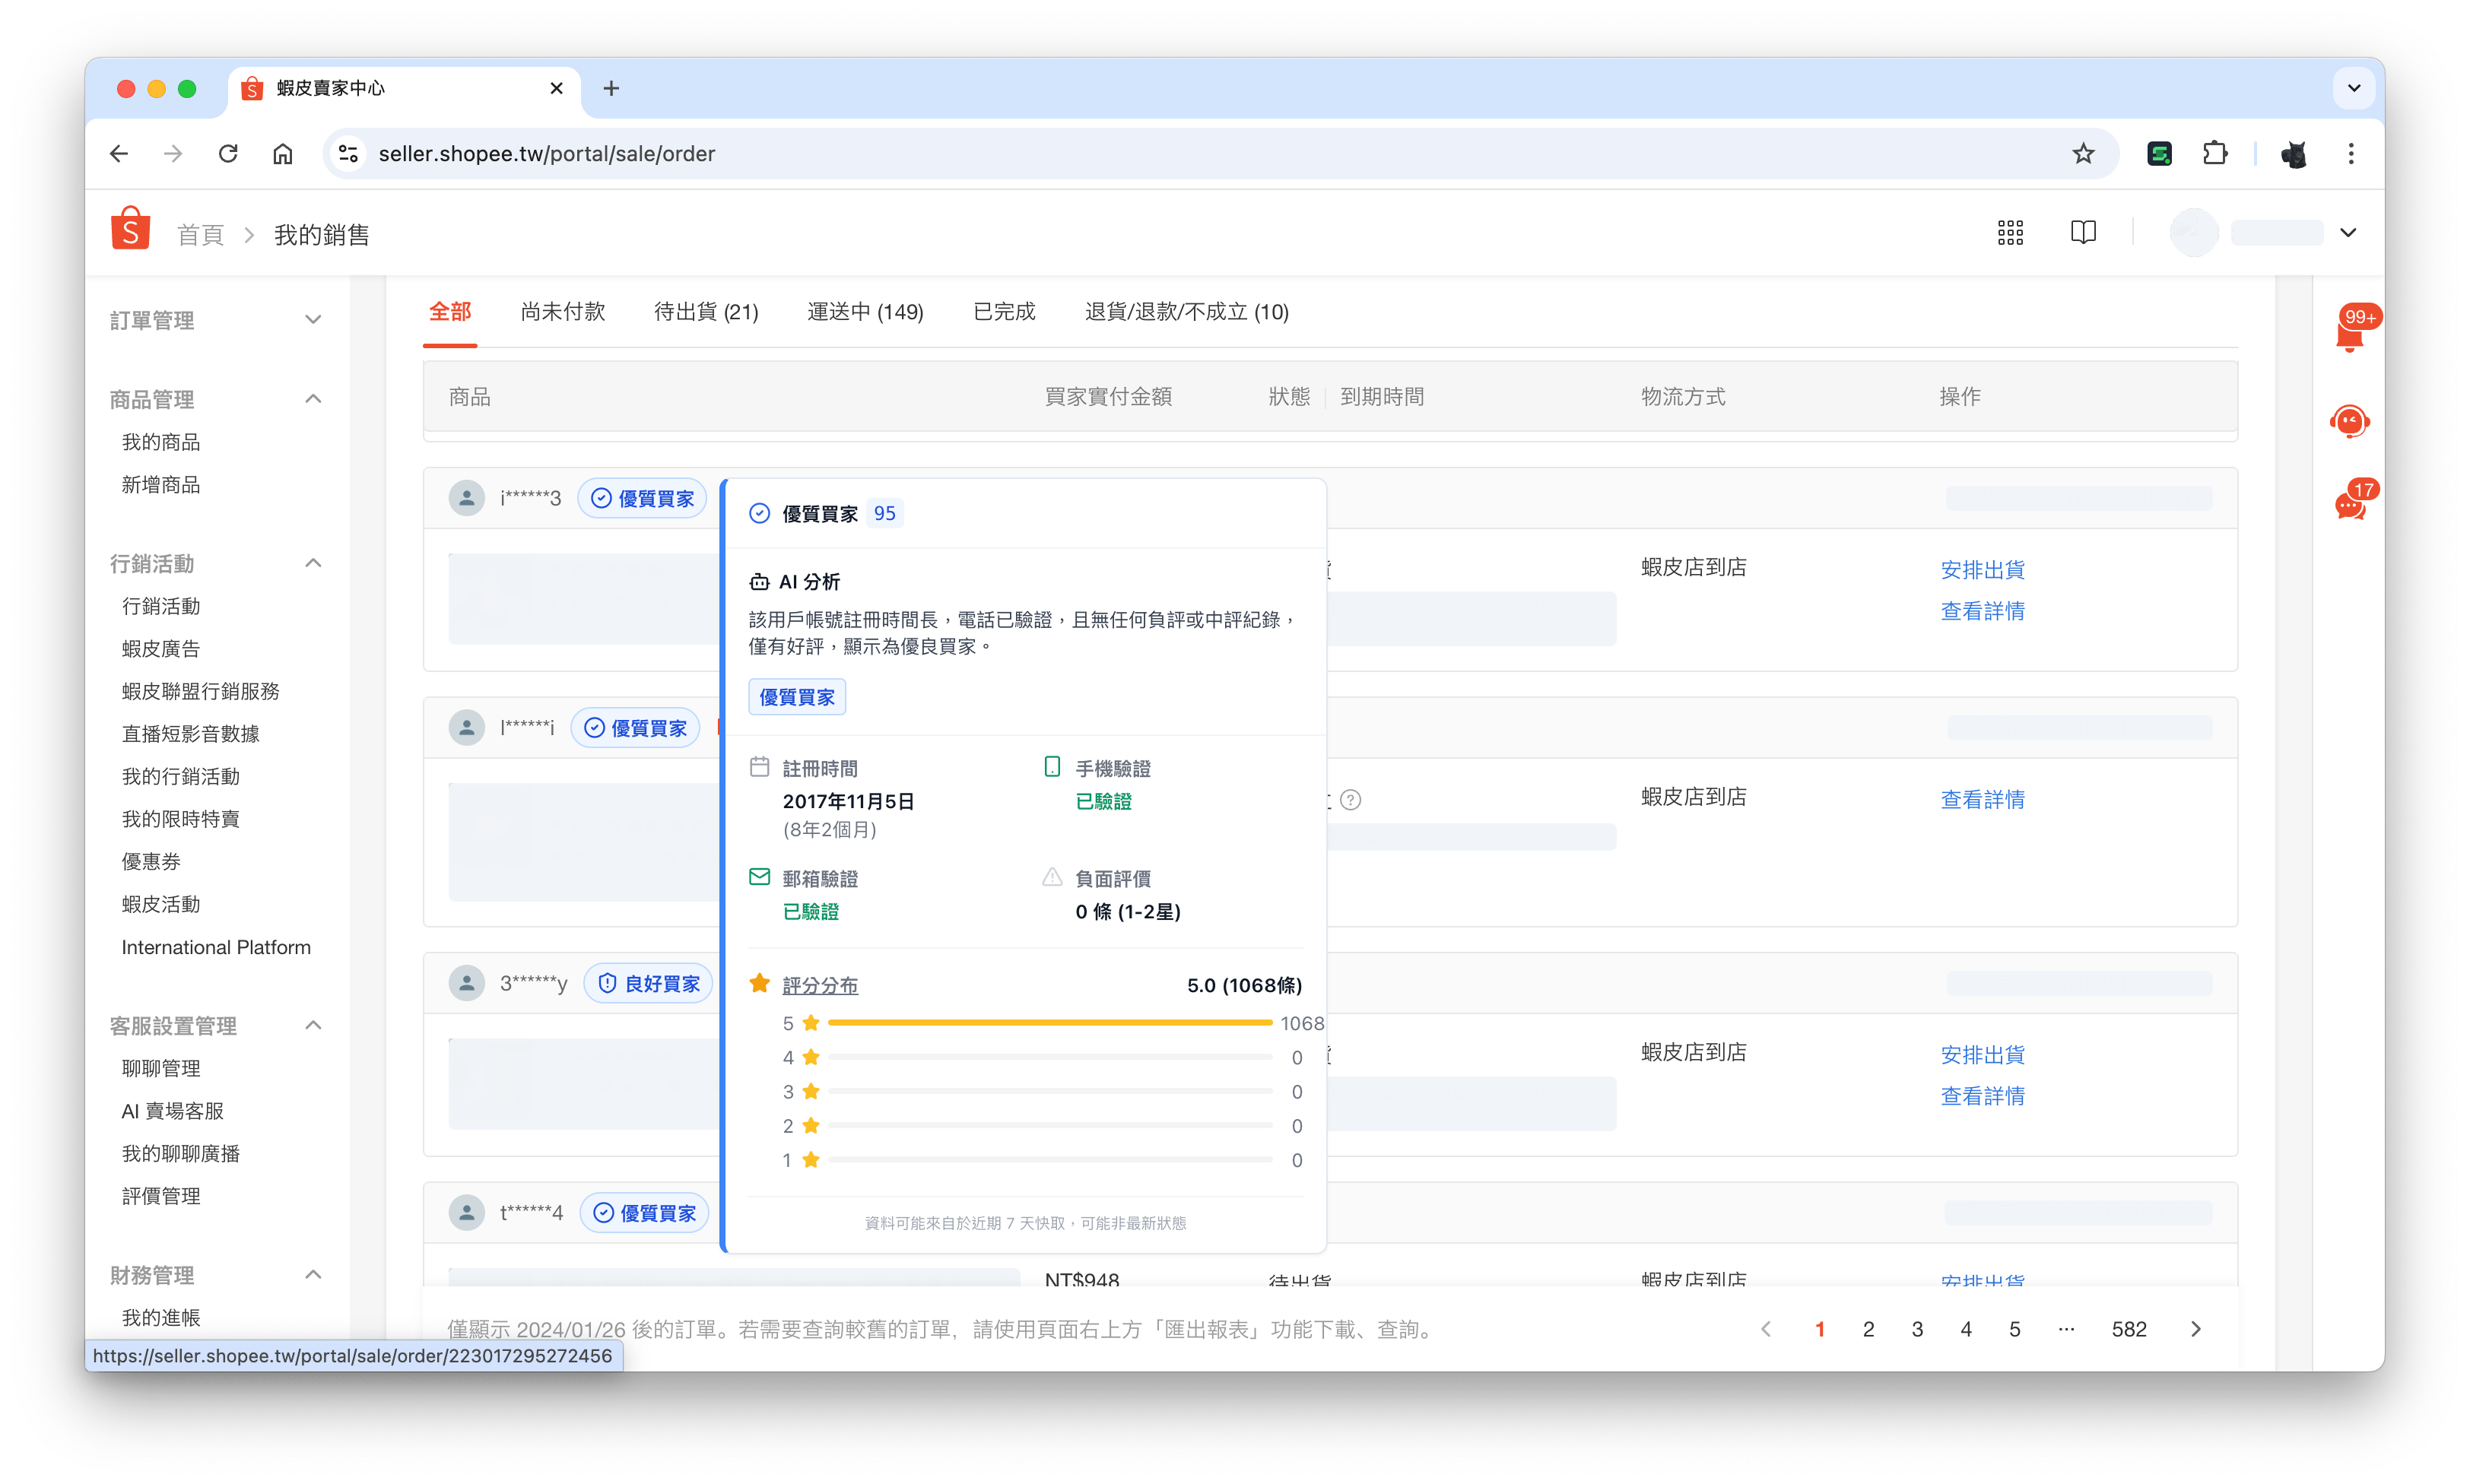
Task: Open the account dropdown chevron
Action: point(2348,233)
